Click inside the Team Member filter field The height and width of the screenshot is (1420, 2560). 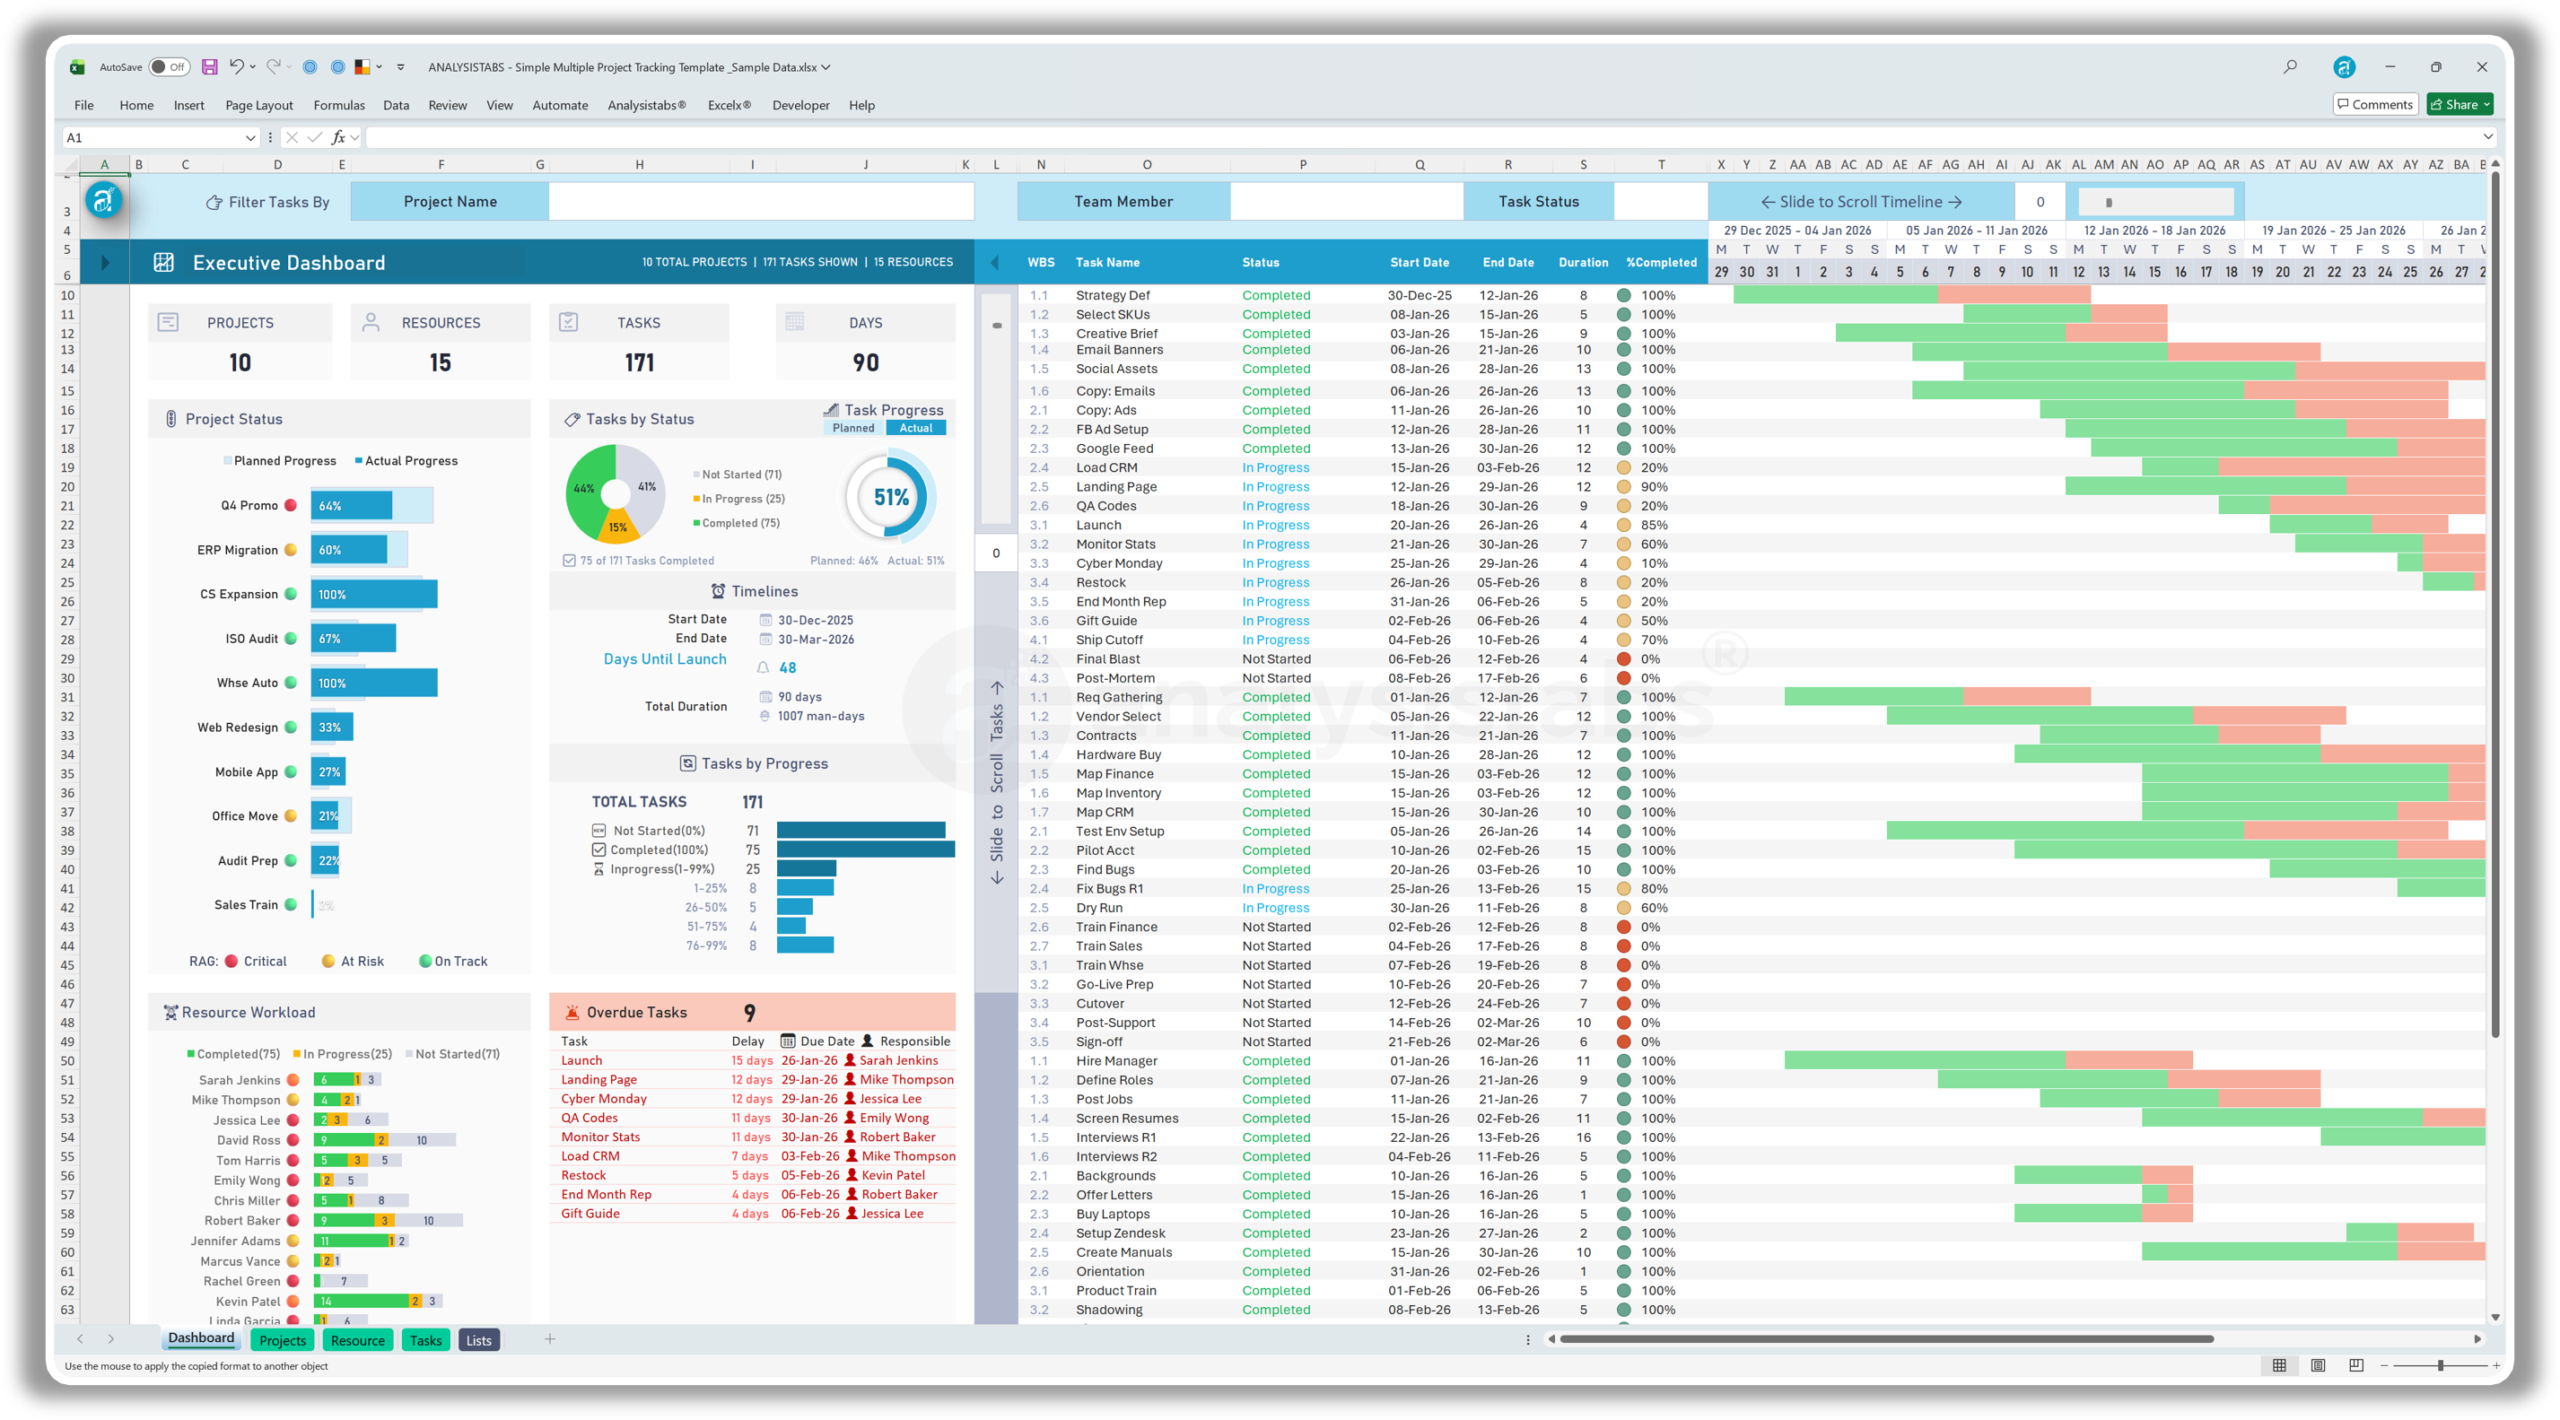coord(1345,201)
